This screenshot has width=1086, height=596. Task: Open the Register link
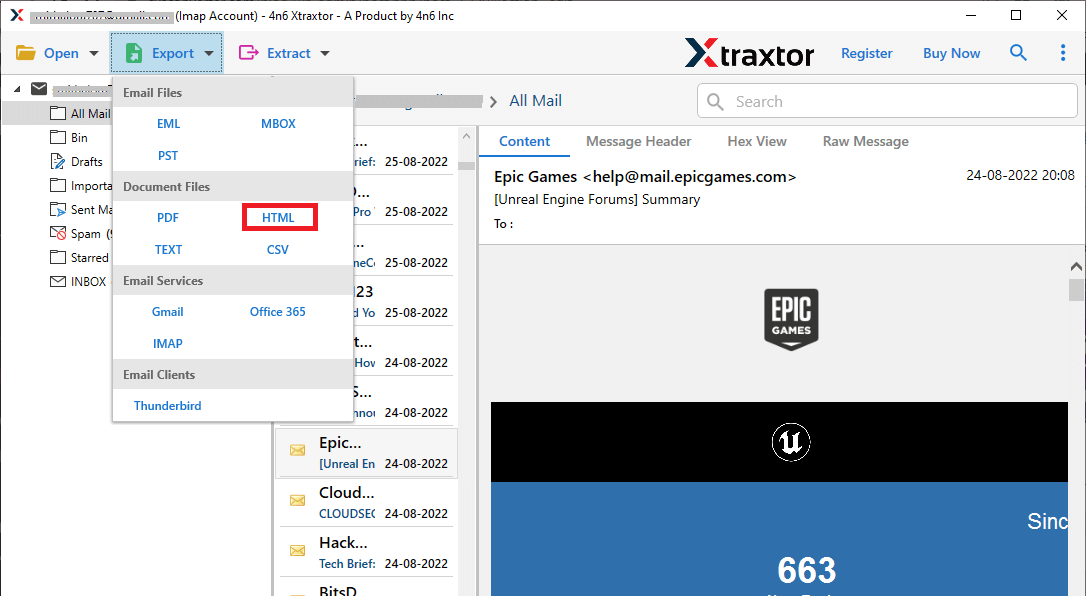click(866, 53)
